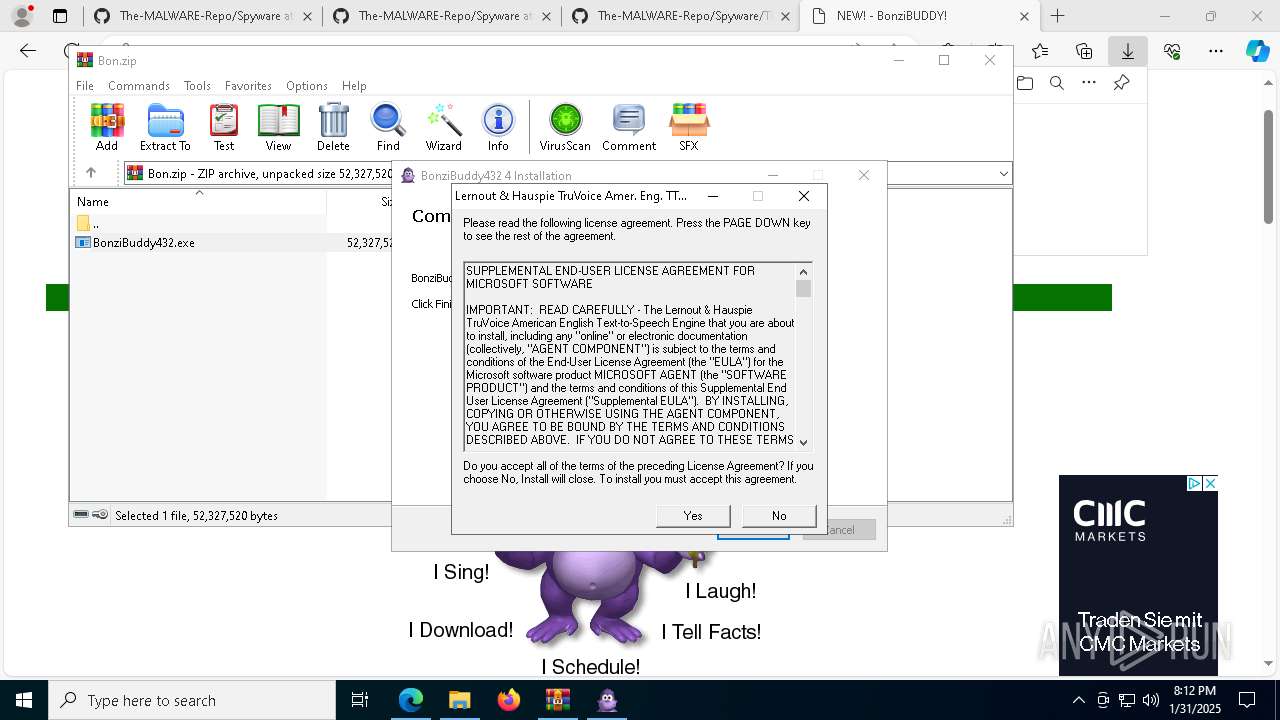This screenshot has height=720, width=1280.
Task: Close the Lernout & Hauspie license dialog
Action: point(803,196)
